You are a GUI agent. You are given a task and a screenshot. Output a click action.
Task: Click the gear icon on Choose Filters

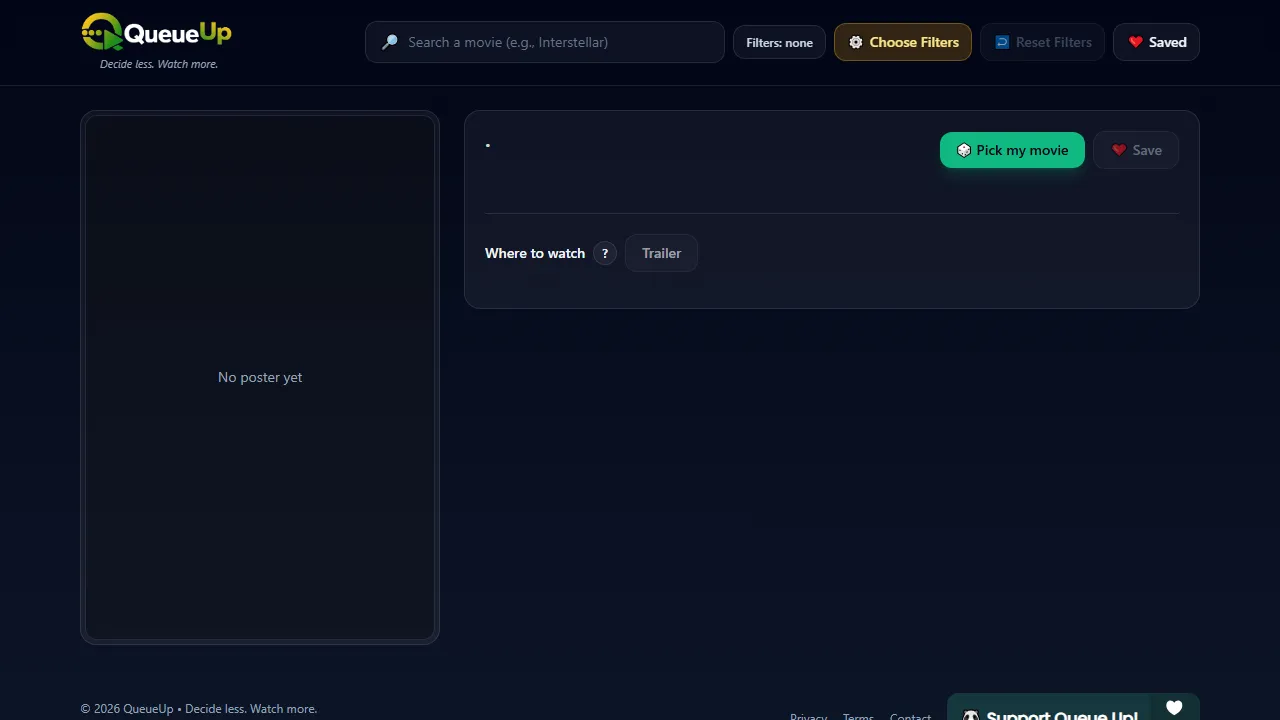click(x=856, y=42)
